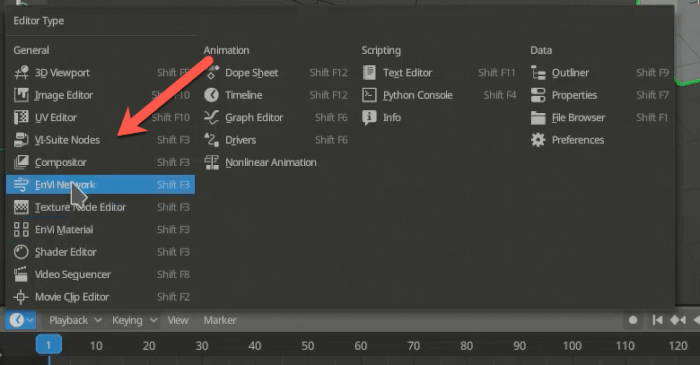Viewport: 700px width, 365px height.
Task: Choose Nonlinear Animation from the menu
Action: point(271,162)
